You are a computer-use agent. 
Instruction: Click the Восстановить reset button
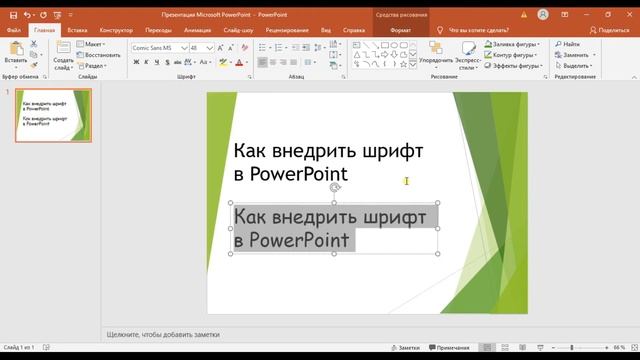tap(98, 55)
